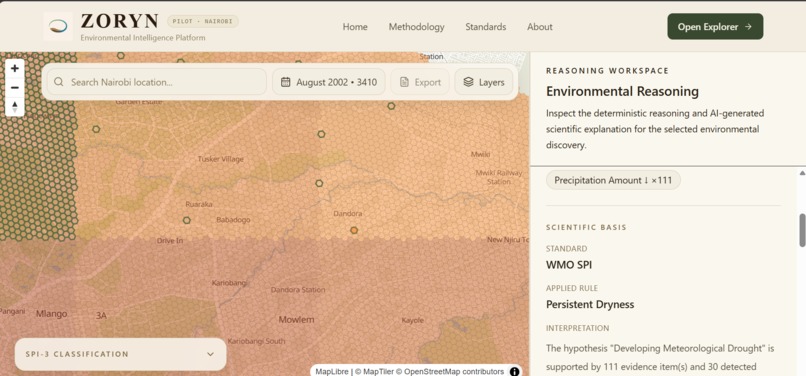Image resolution: width=806 pixels, height=376 pixels.
Task: Click the Persistent Dryness applied rule text
Action: pos(590,304)
